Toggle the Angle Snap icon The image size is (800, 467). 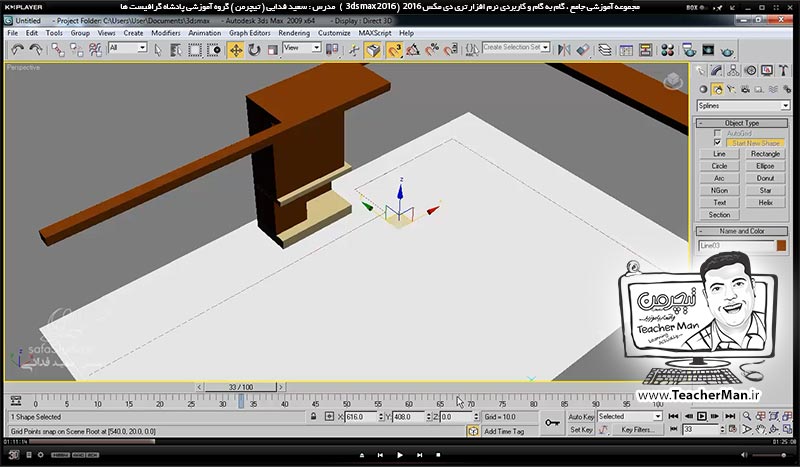pos(413,50)
